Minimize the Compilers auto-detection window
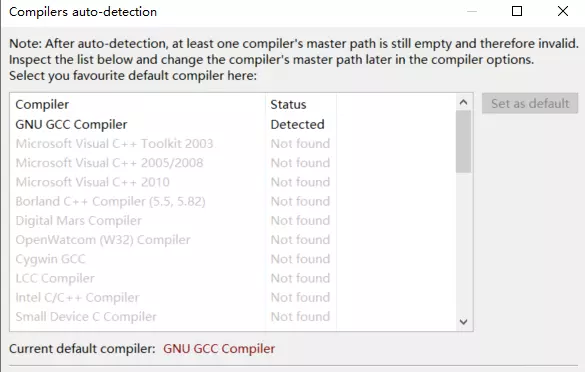This screenshot has width=585, height=372. (472, 11)
